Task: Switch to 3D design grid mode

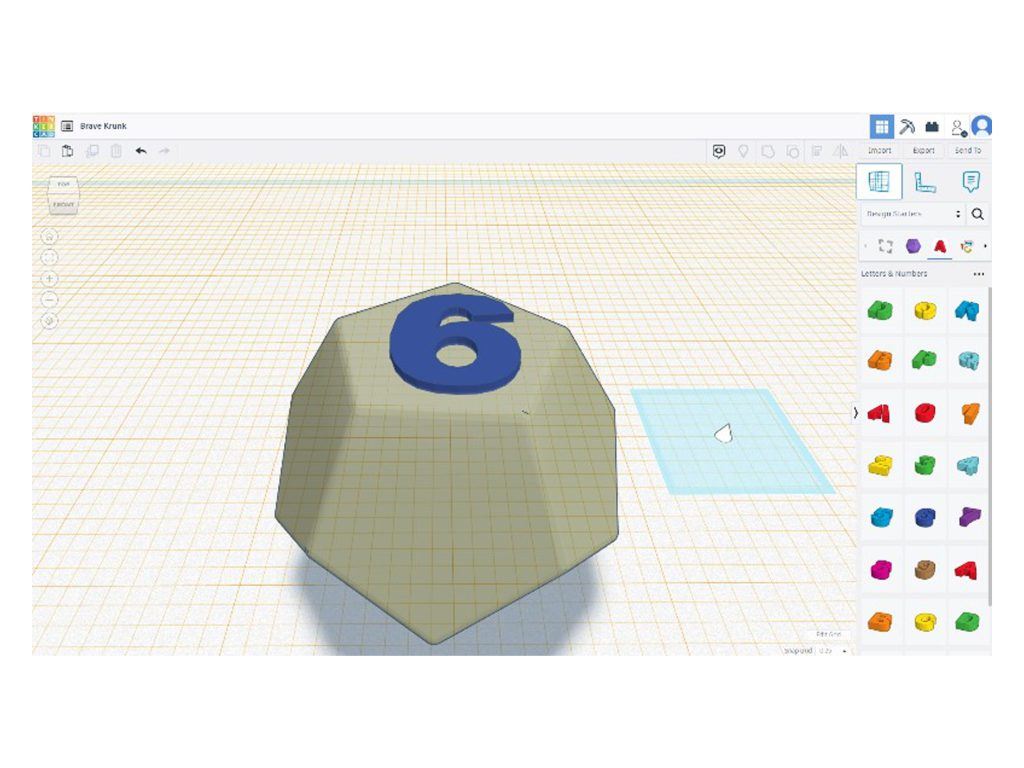Action: click(882, 126)
